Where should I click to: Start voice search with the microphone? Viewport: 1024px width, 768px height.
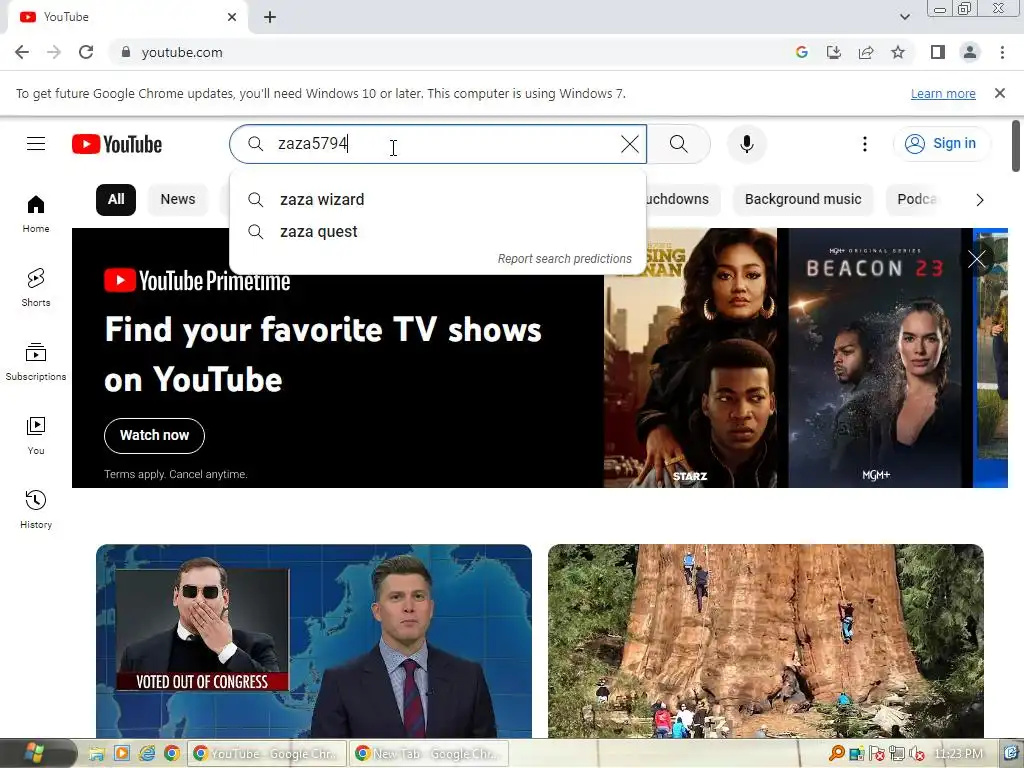coord(746,144)
